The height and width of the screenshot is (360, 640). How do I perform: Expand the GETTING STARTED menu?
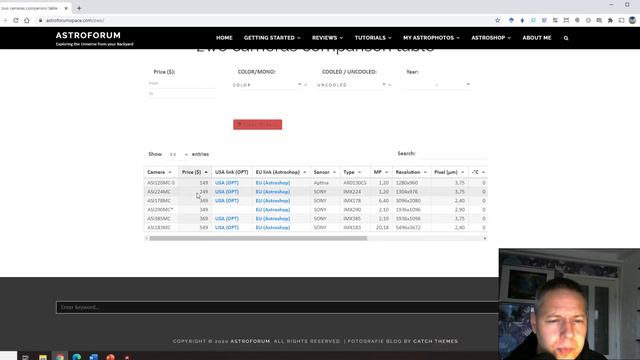[x=272, y=38]
